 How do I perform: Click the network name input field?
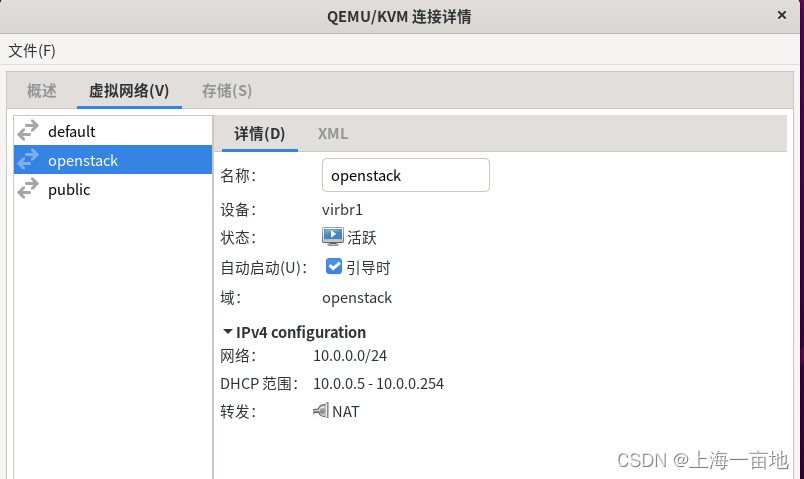[405, 175]
